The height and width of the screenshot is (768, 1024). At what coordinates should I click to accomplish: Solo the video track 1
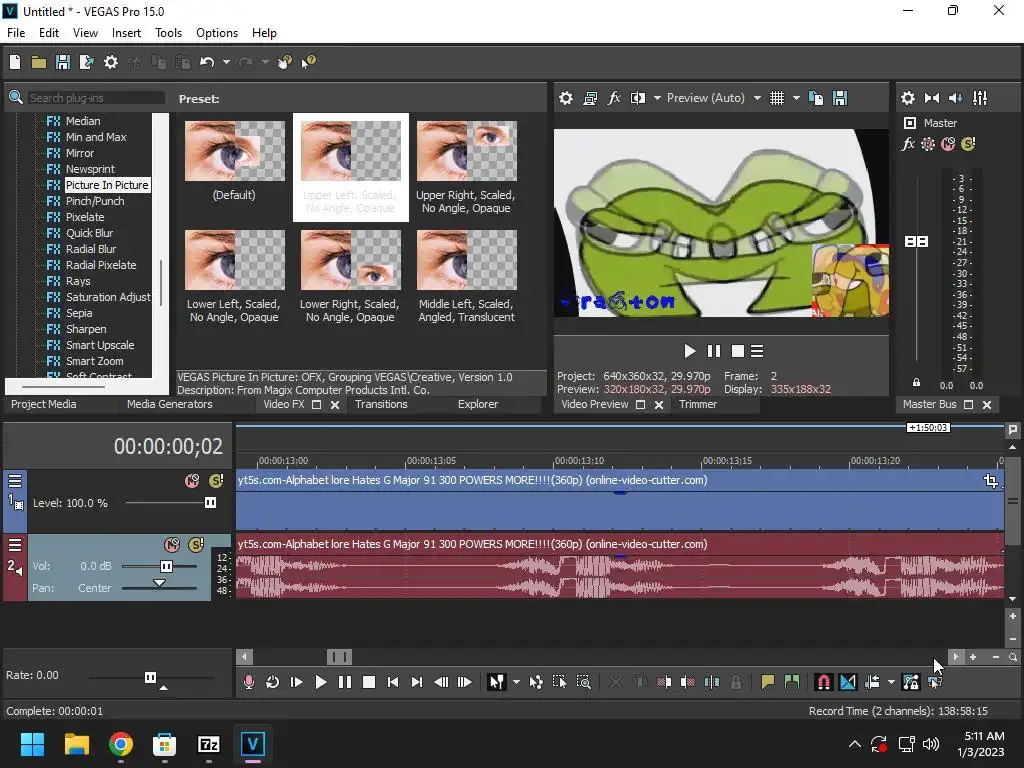coord(216,481)
